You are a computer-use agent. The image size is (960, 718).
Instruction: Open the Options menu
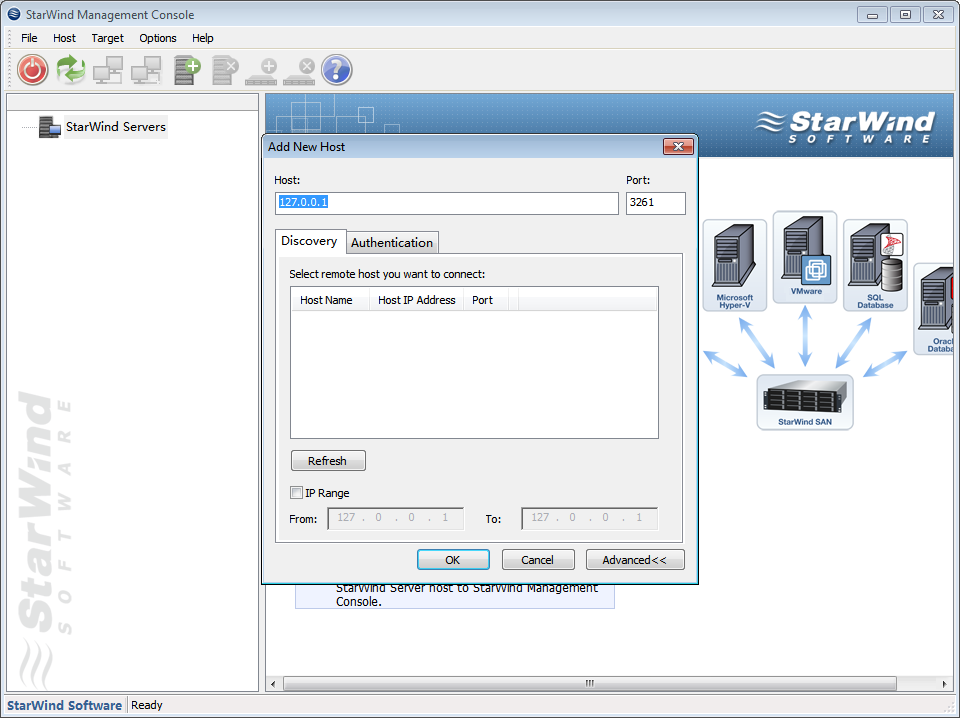pyautogui.click(x=158, y=38)
